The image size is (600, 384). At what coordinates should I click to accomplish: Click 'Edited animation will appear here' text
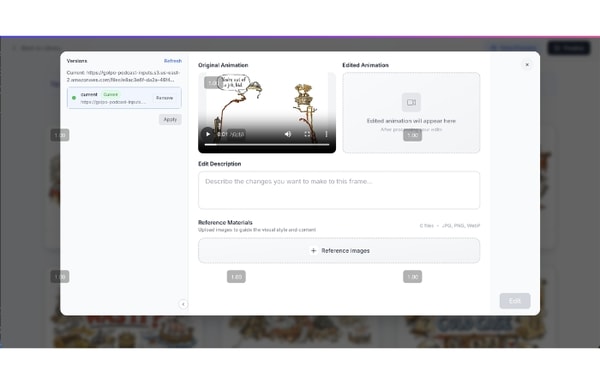(411, 121)
